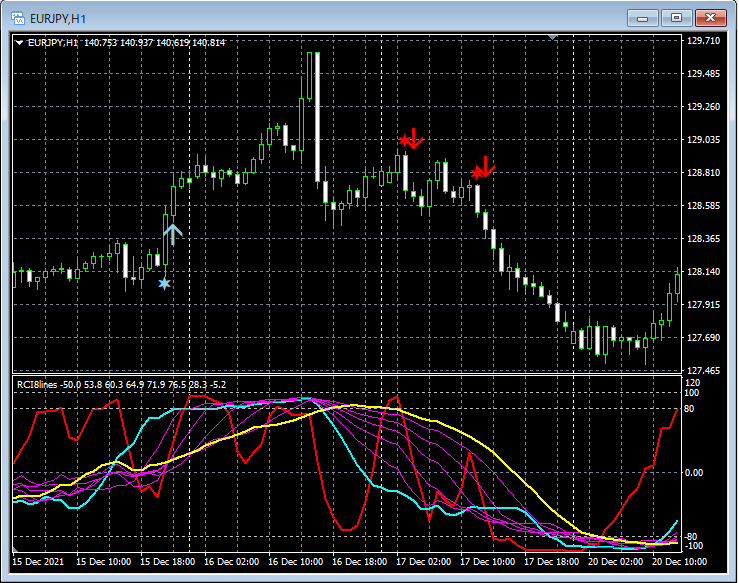Click the RCI8lines indicator label
This screenshot has width=739, height=583.
click(x=37, y=385)
